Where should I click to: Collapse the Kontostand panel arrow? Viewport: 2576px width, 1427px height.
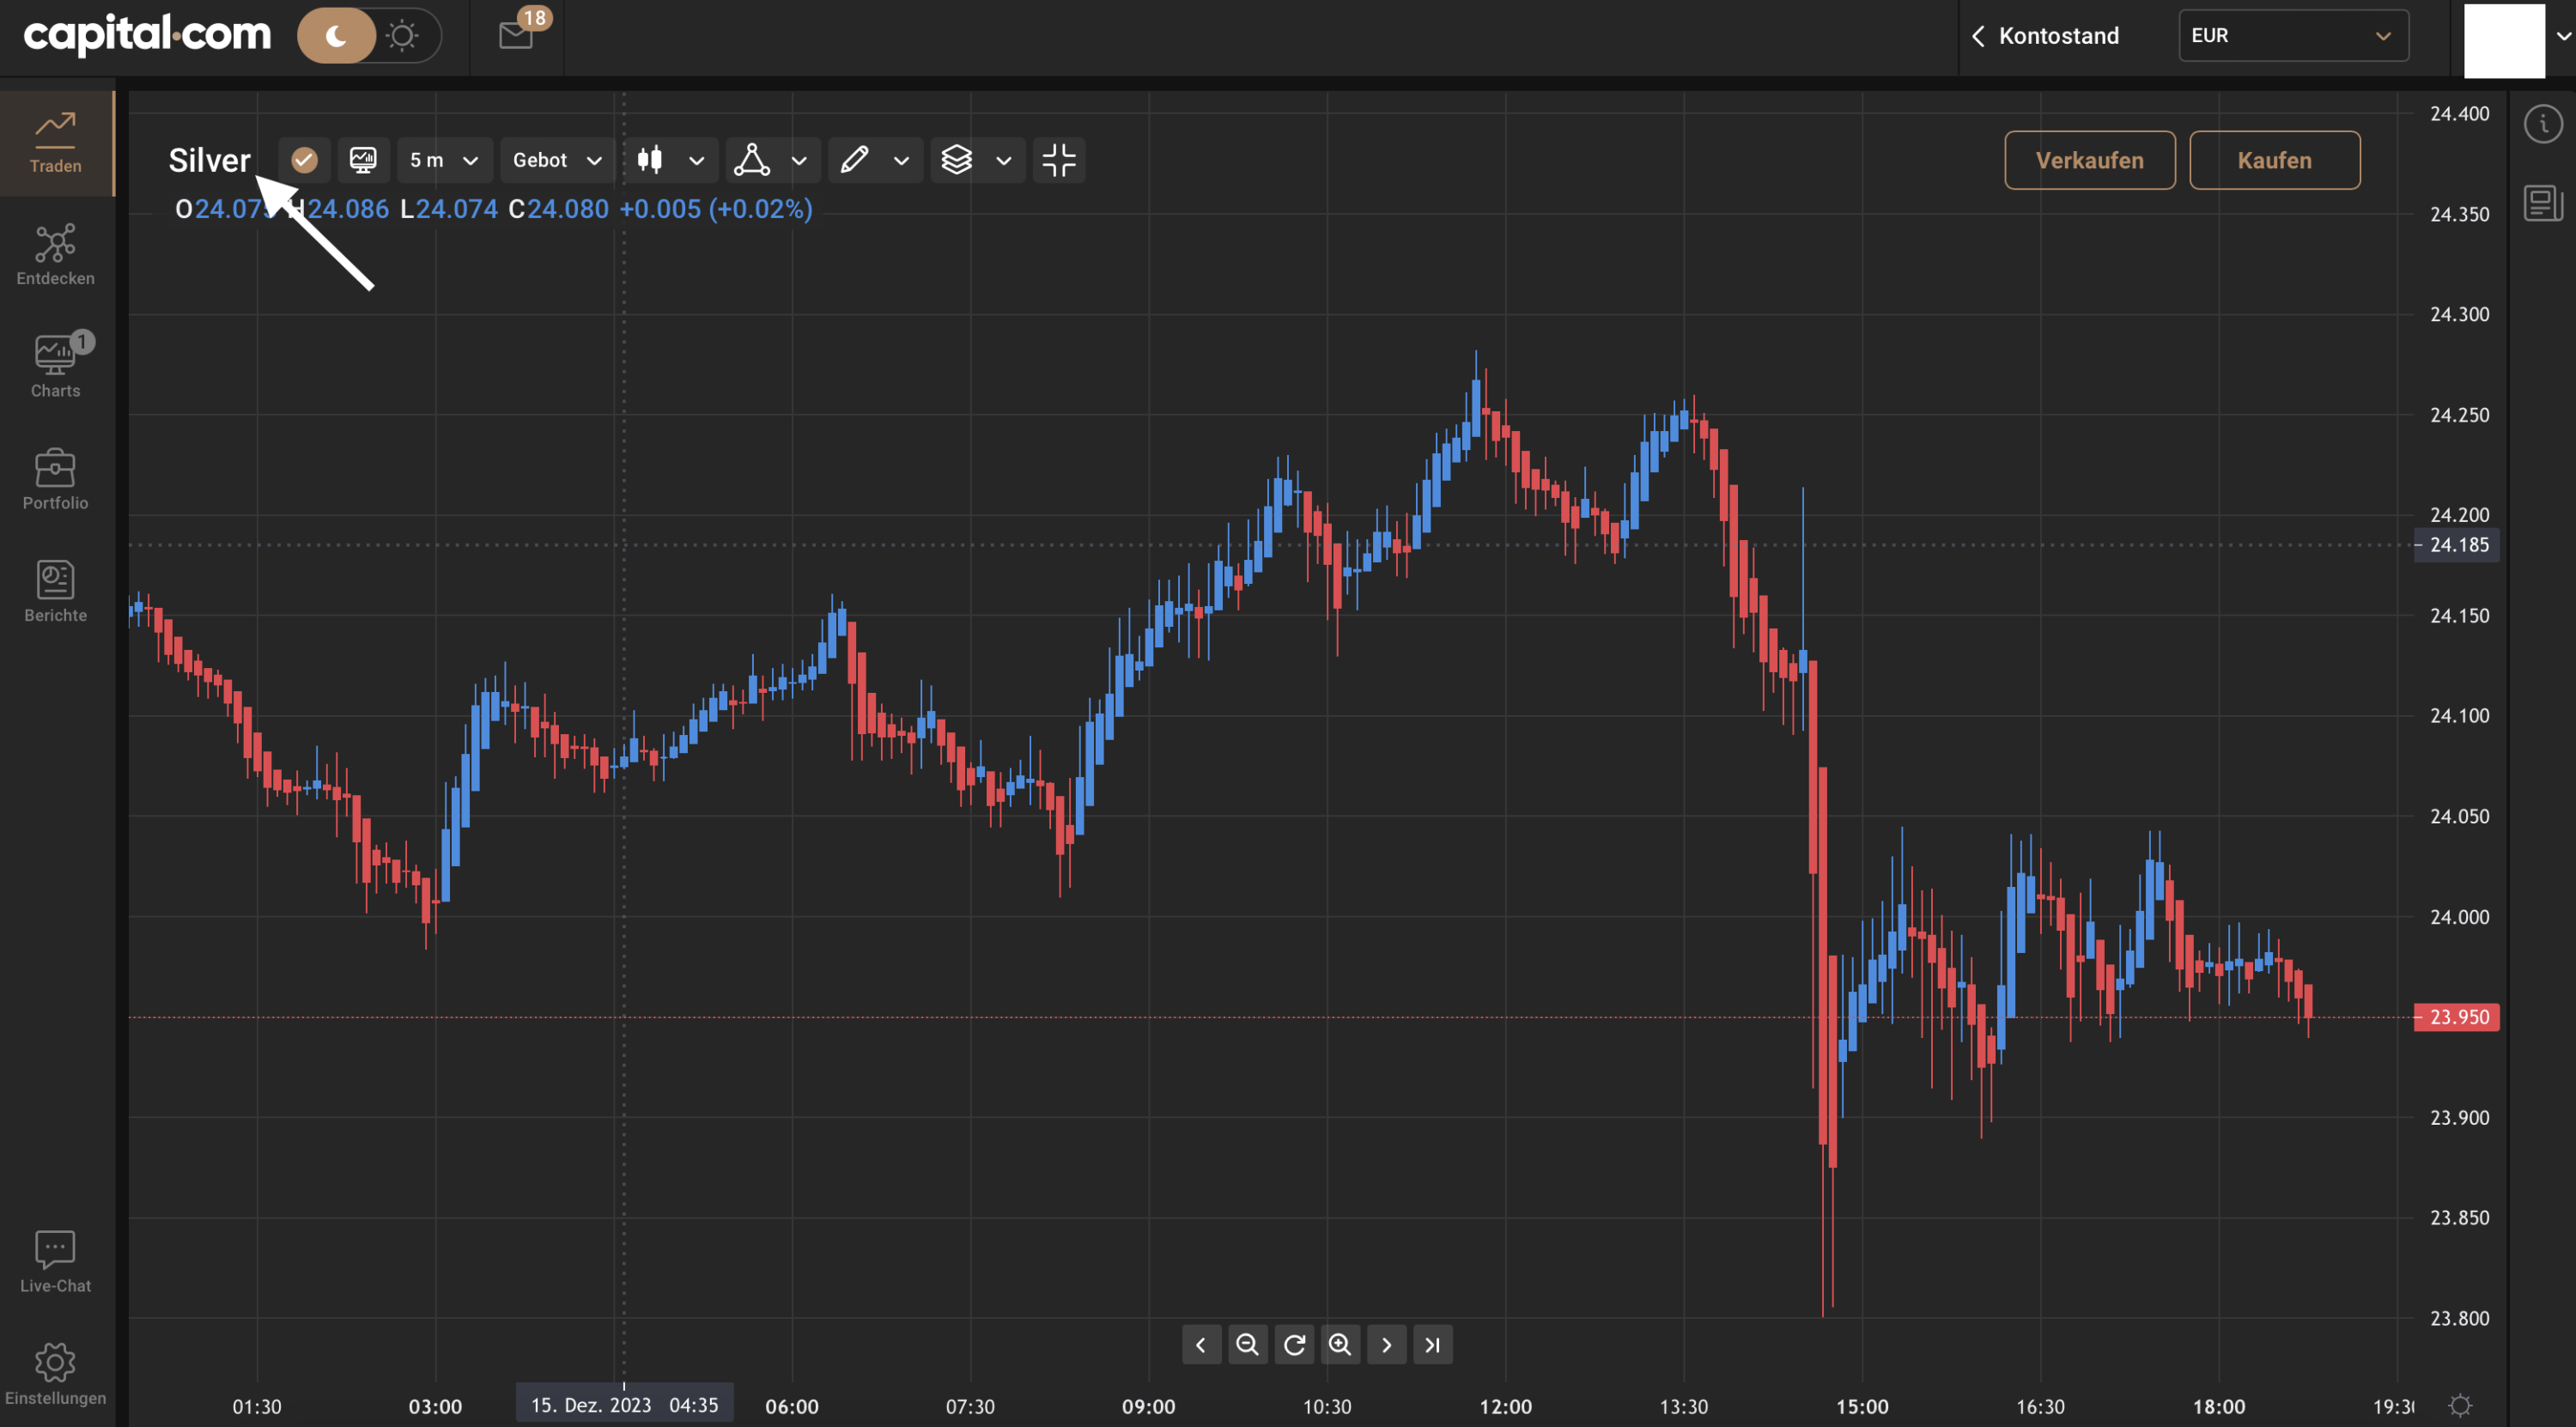(1977, 36)
